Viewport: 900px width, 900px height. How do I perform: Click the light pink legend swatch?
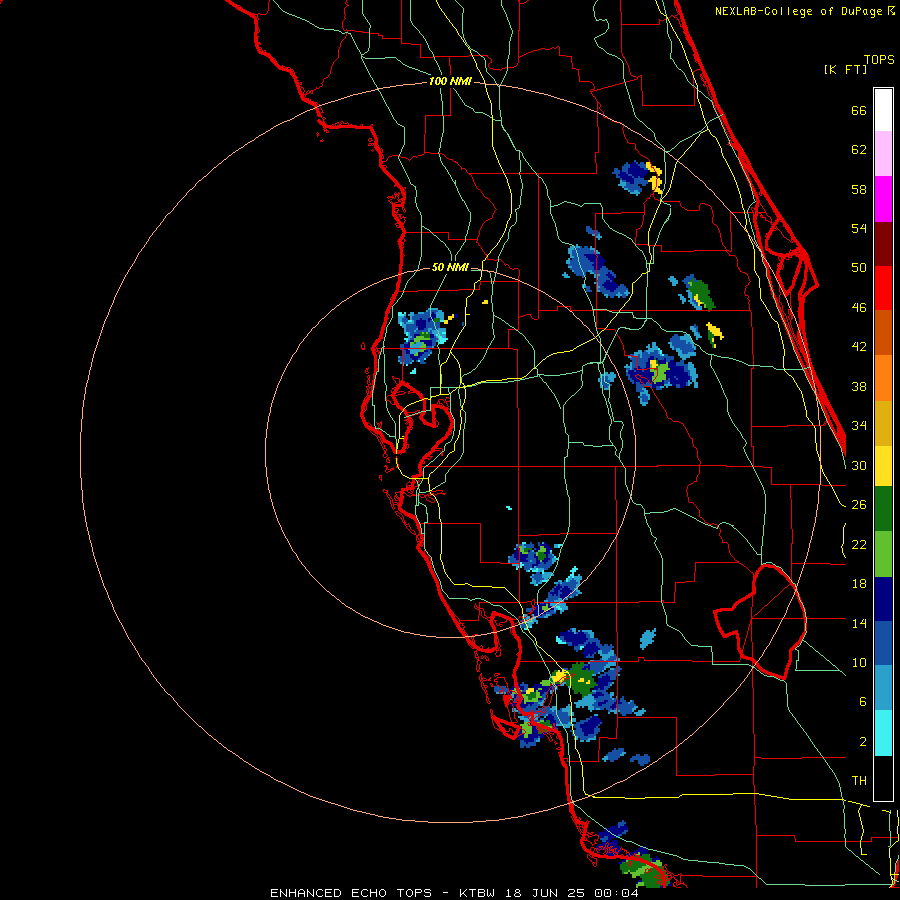[883, 154]
